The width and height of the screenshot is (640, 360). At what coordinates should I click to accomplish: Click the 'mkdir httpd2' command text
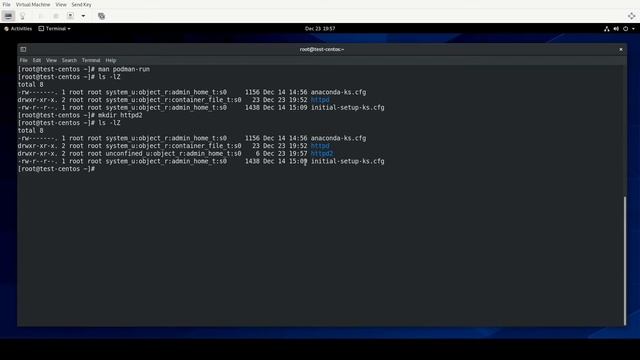pos(120,116)
